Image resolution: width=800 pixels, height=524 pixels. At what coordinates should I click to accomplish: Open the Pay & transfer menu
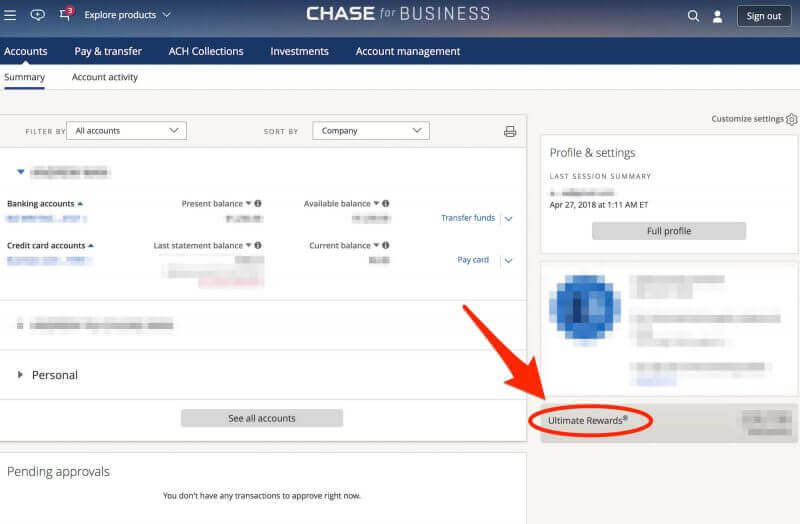(108, 51)
